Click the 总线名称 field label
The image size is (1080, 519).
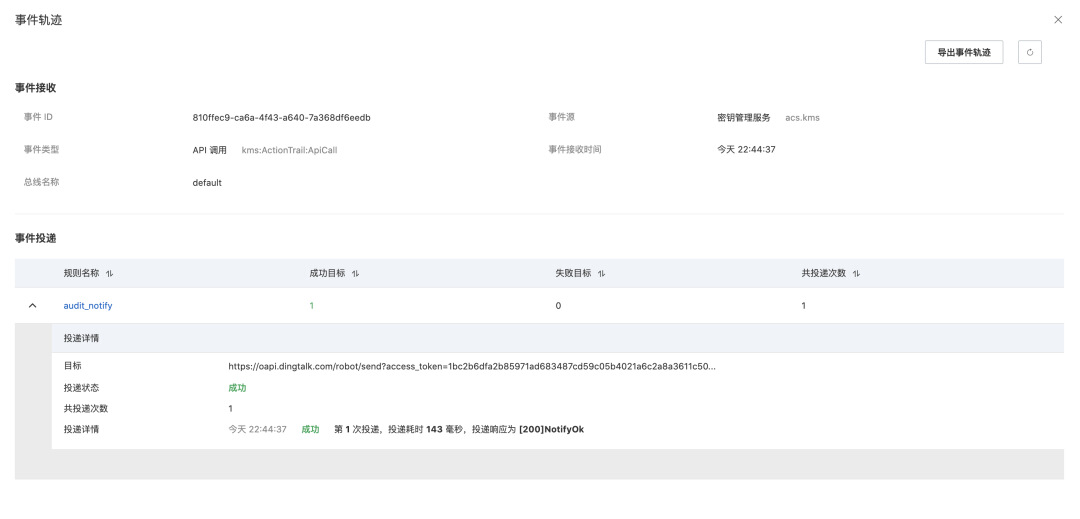(x=41, y=182)
